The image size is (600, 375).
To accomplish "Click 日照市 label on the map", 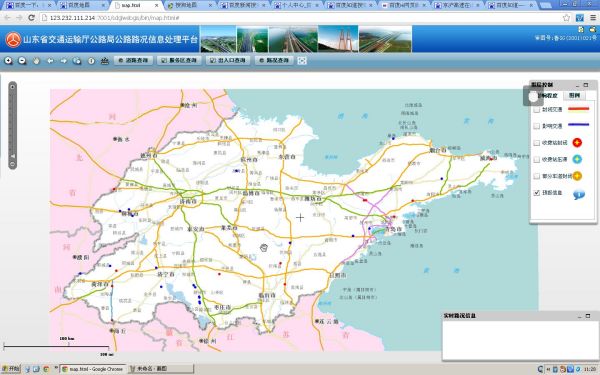I will (338, 275).
